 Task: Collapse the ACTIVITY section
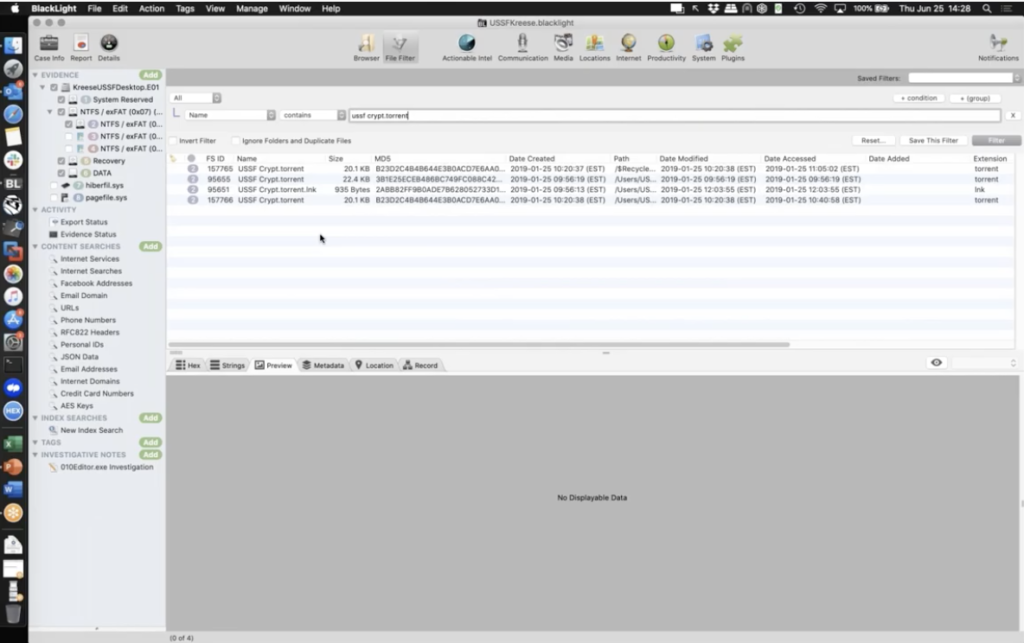pos(35,210)
